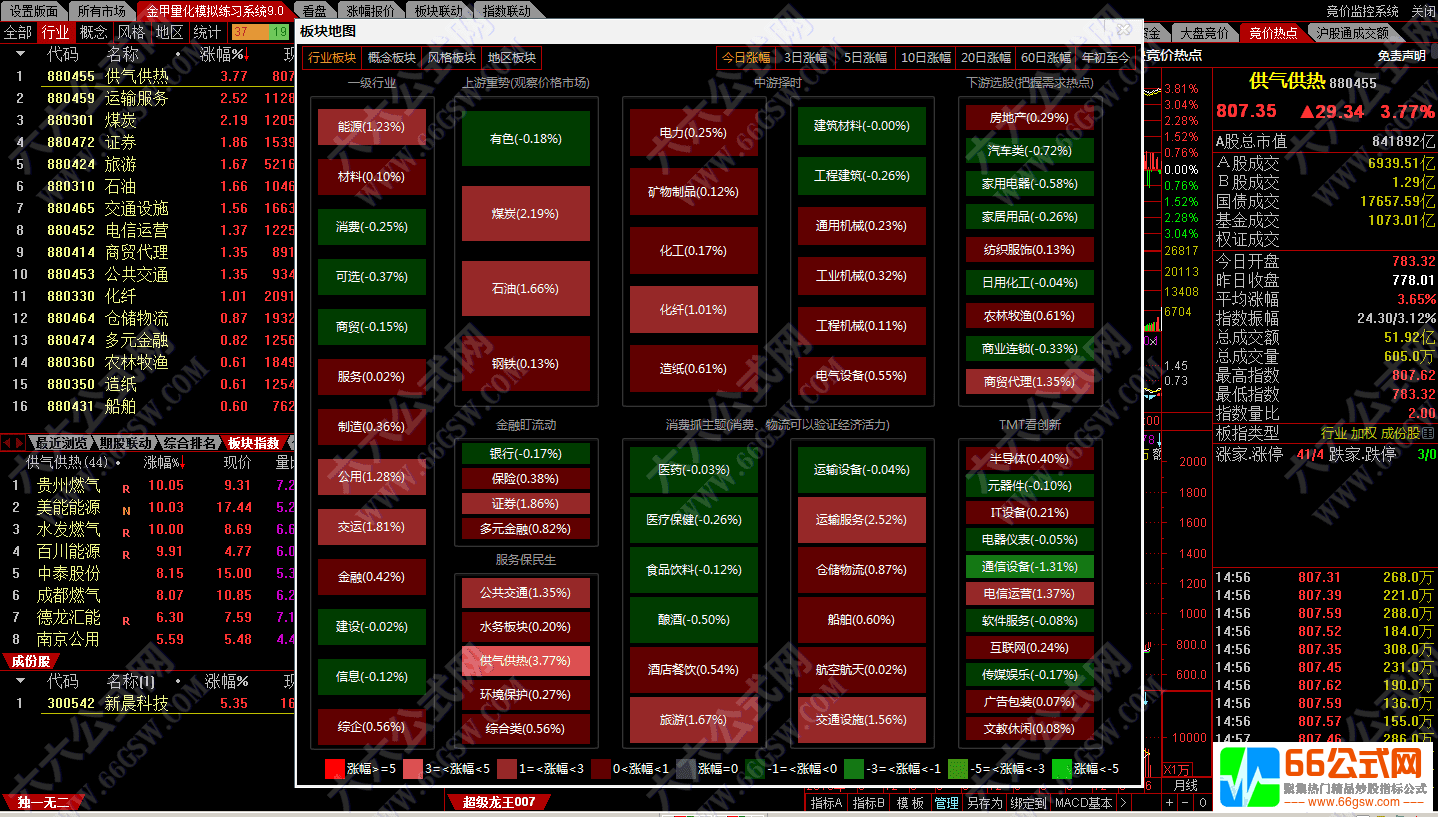Screen dimensions: 1438x817
Task: Open the constituent list icon beside 成份股
Action: 1427,433
